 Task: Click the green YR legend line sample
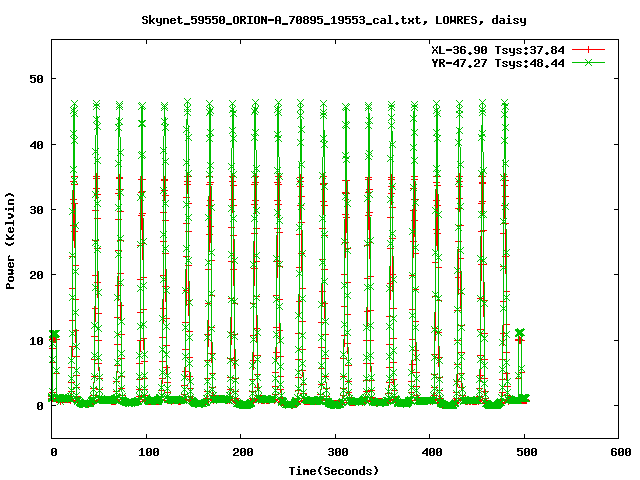tap(588, 62)
